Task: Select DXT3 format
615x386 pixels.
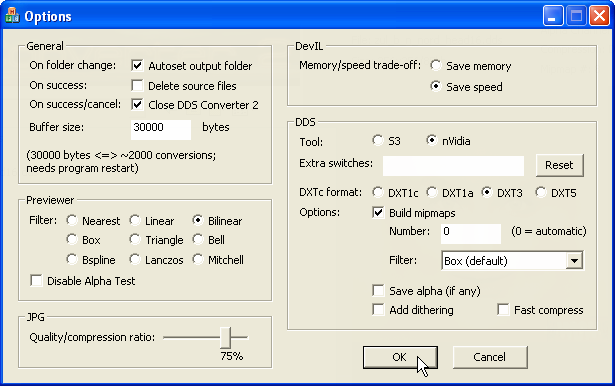Action: click(x=487, y=192)
